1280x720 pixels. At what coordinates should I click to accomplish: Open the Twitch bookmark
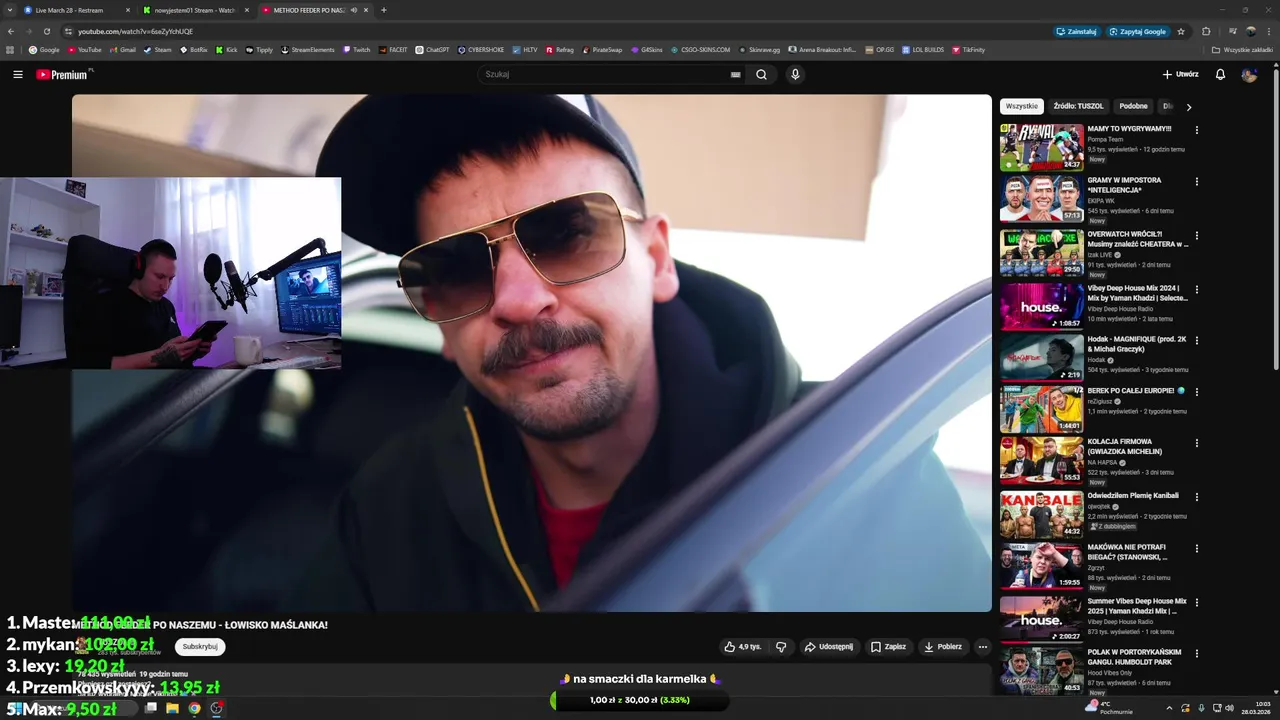point(356,49)
